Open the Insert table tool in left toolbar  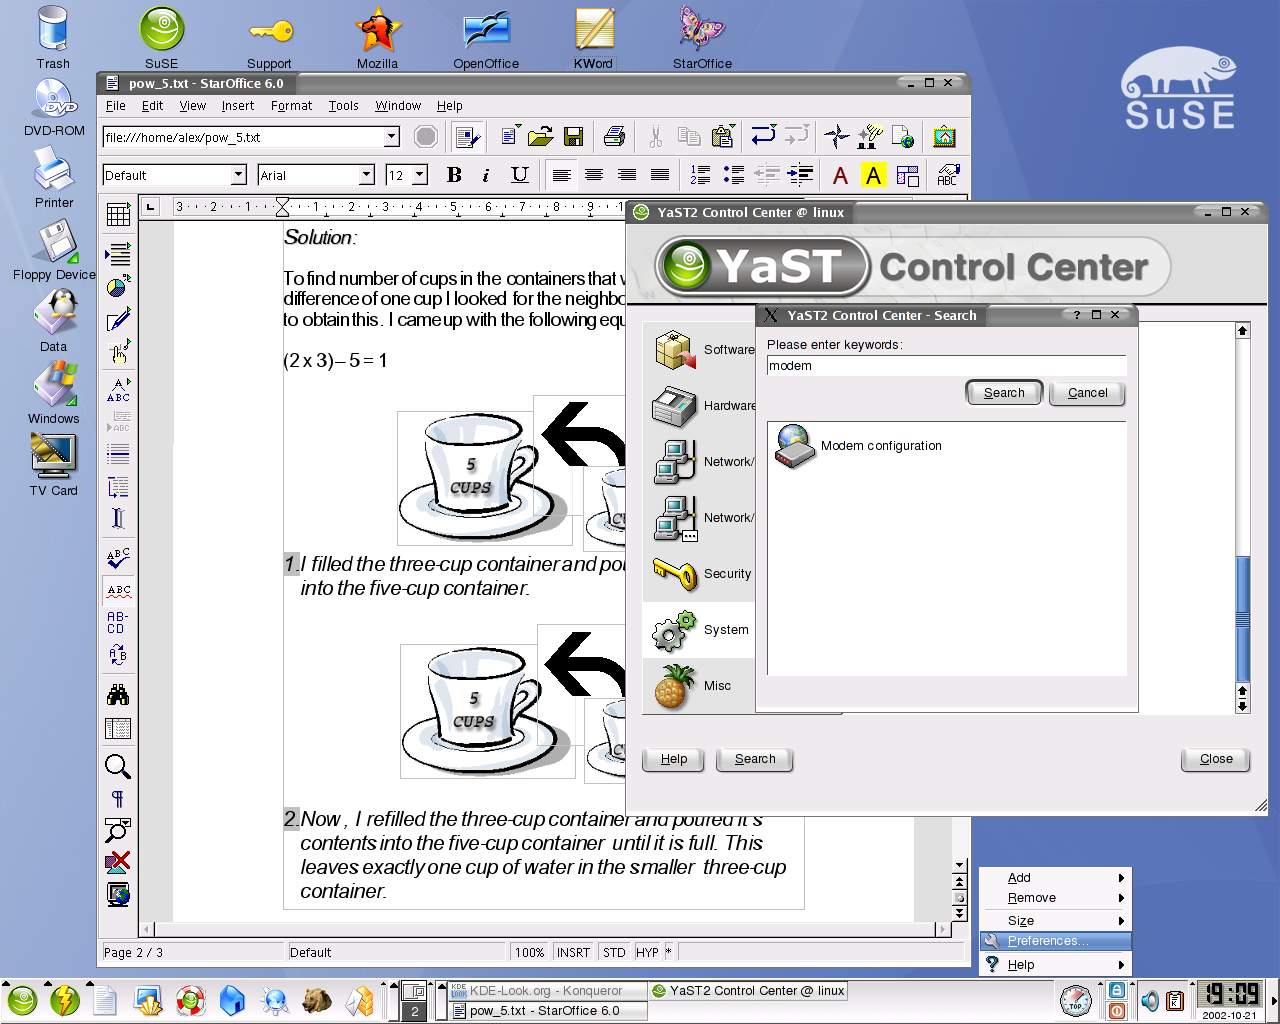[118, 214]
